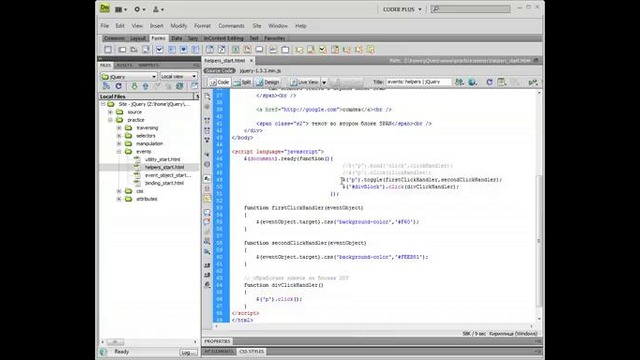Image resolution: width=640 pixels, height=360 pixels.
Task: Open the CODER PLUS workspace switcher
Action: coord(402,9)
